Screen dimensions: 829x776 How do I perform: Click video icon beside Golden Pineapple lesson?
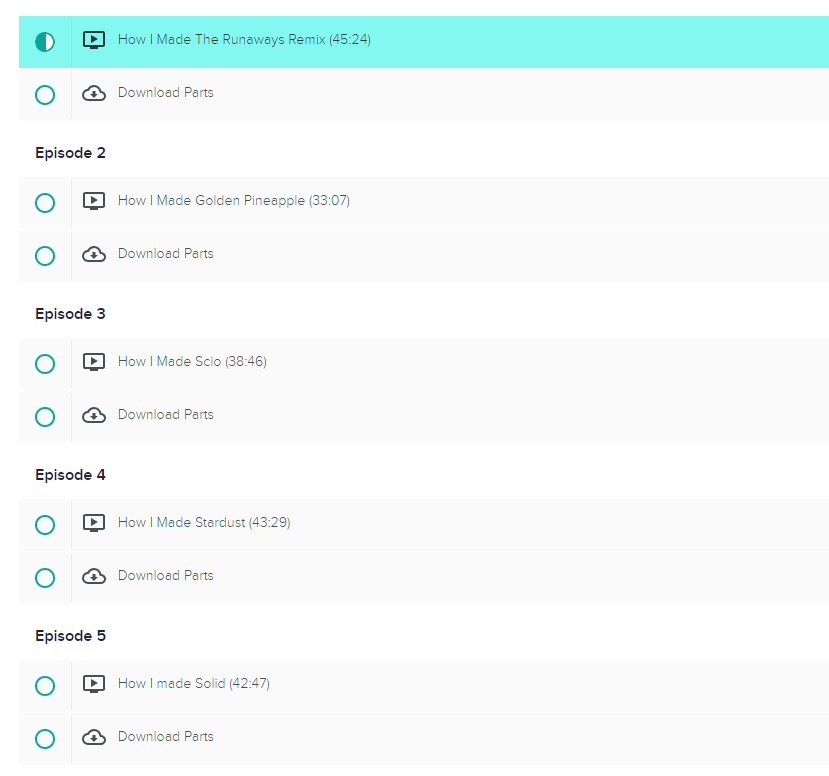pyautogui.click(x=94, y=201)
